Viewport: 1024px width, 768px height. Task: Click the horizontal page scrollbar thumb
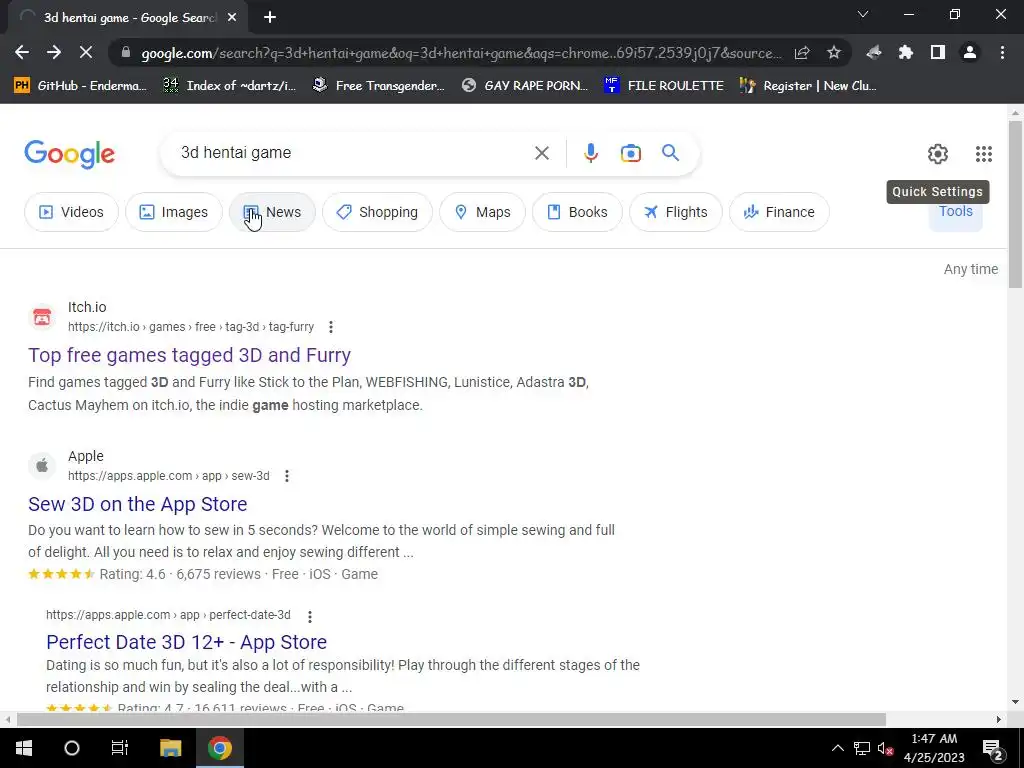click(451, 720)
